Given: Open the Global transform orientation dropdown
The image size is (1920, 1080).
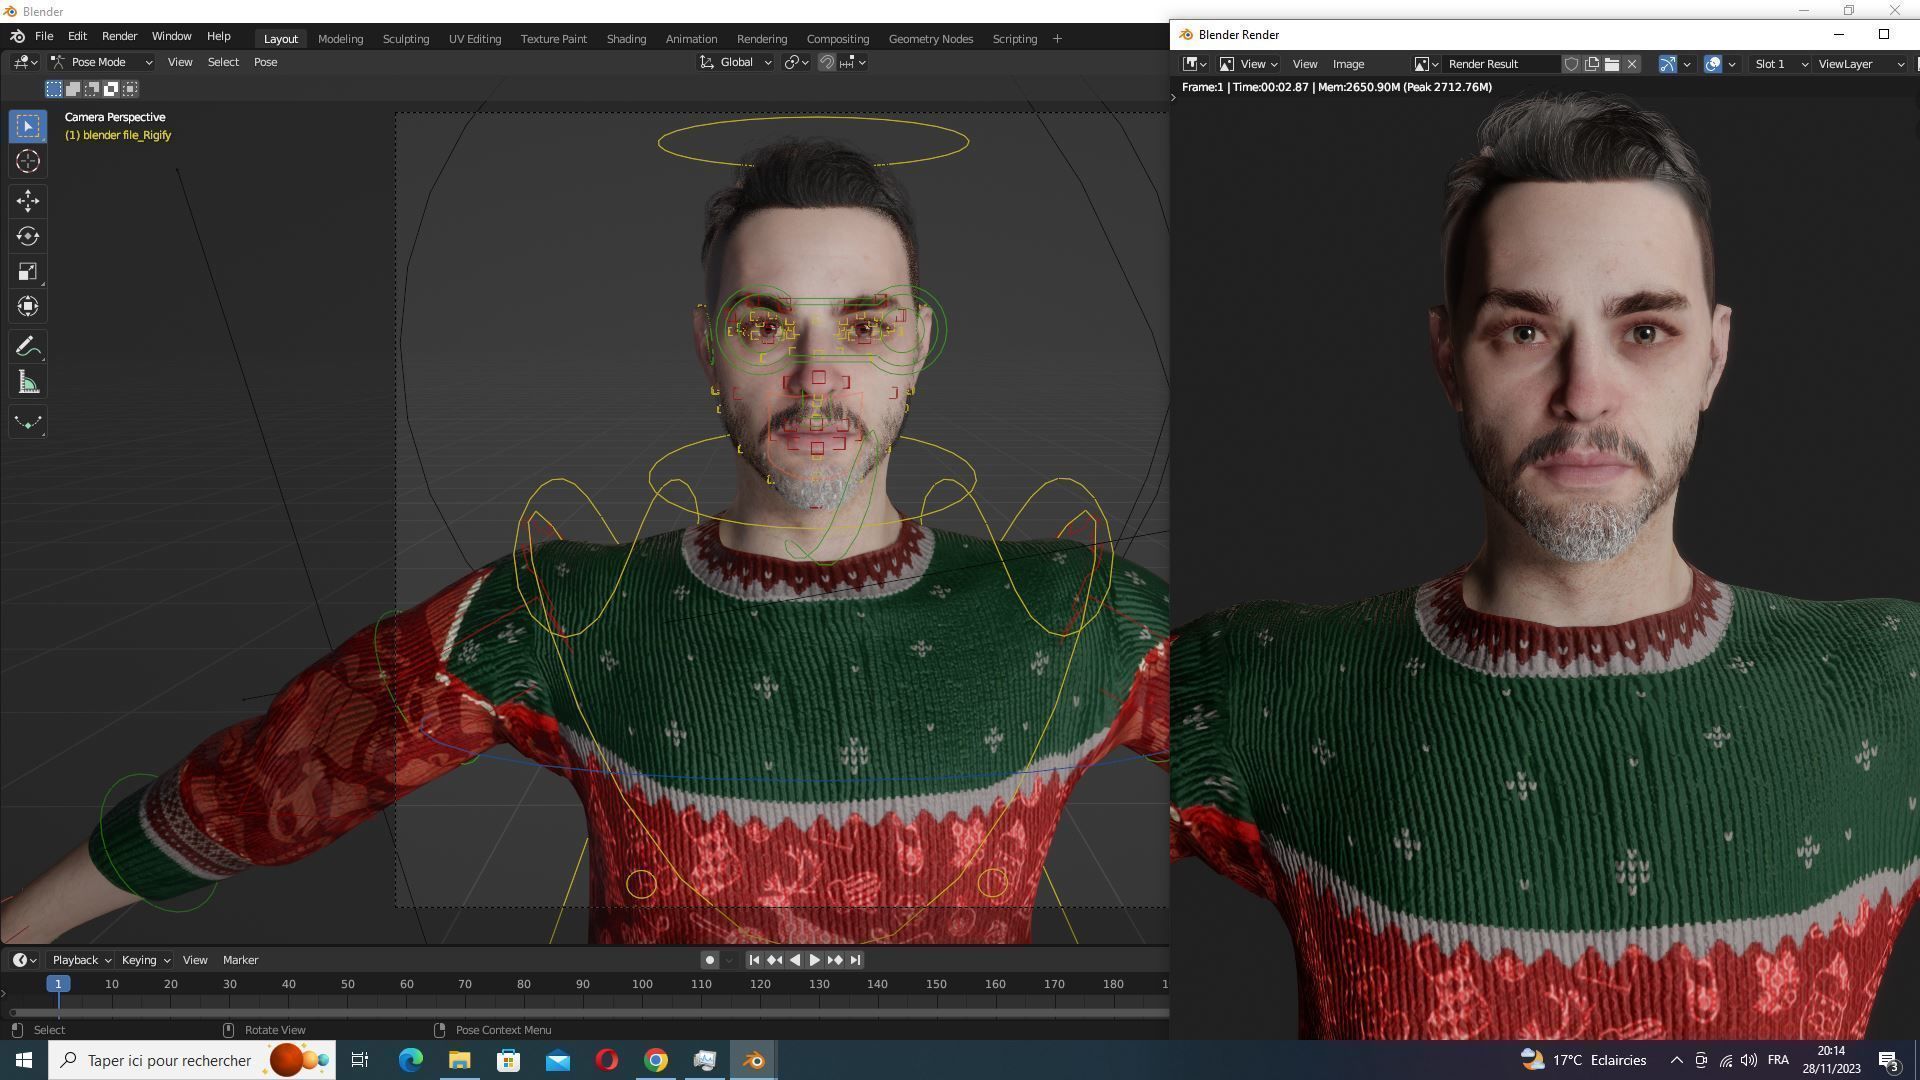Looking at the screenshot, I should pyautogui.click(x=735, y=62).
